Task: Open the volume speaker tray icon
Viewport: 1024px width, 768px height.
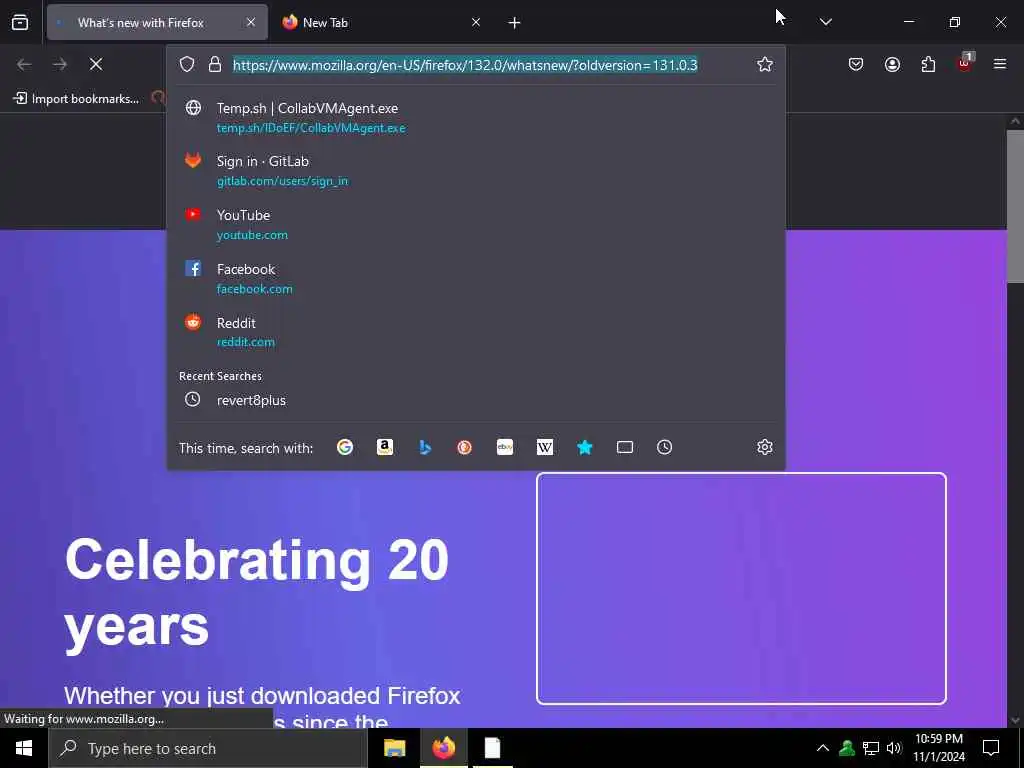Action: click(894, 748)
